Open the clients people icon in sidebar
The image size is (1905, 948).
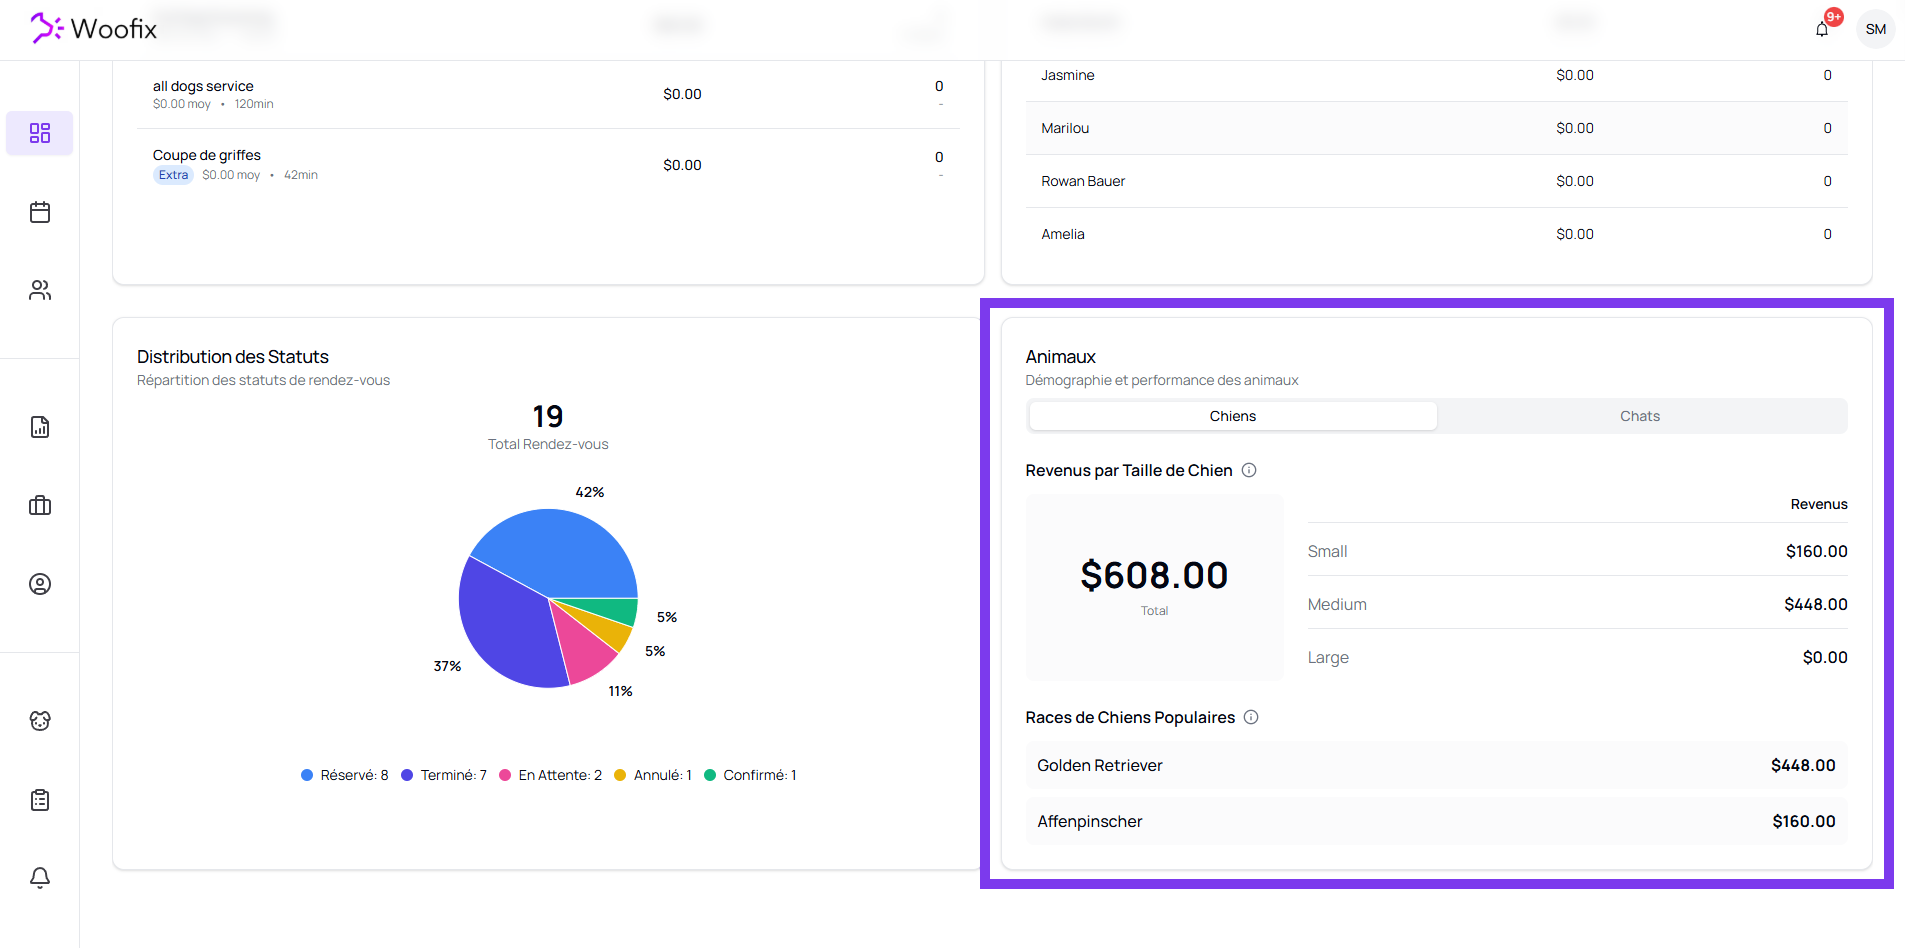pyautogui.click(x=40, y=290)
